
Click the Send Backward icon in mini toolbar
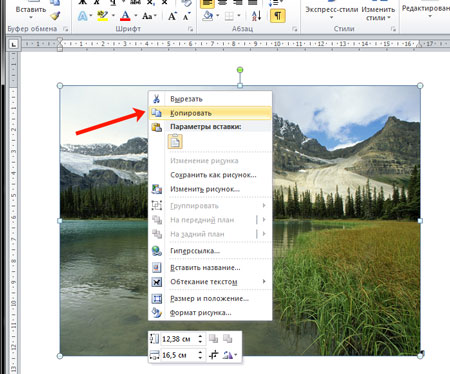[227, 339]
